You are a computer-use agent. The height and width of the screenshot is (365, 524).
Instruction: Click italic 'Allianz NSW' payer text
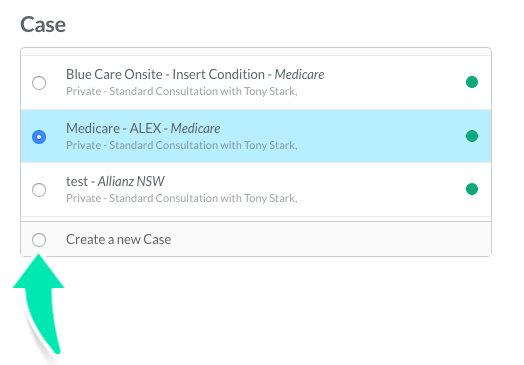[x=131, y=181]
